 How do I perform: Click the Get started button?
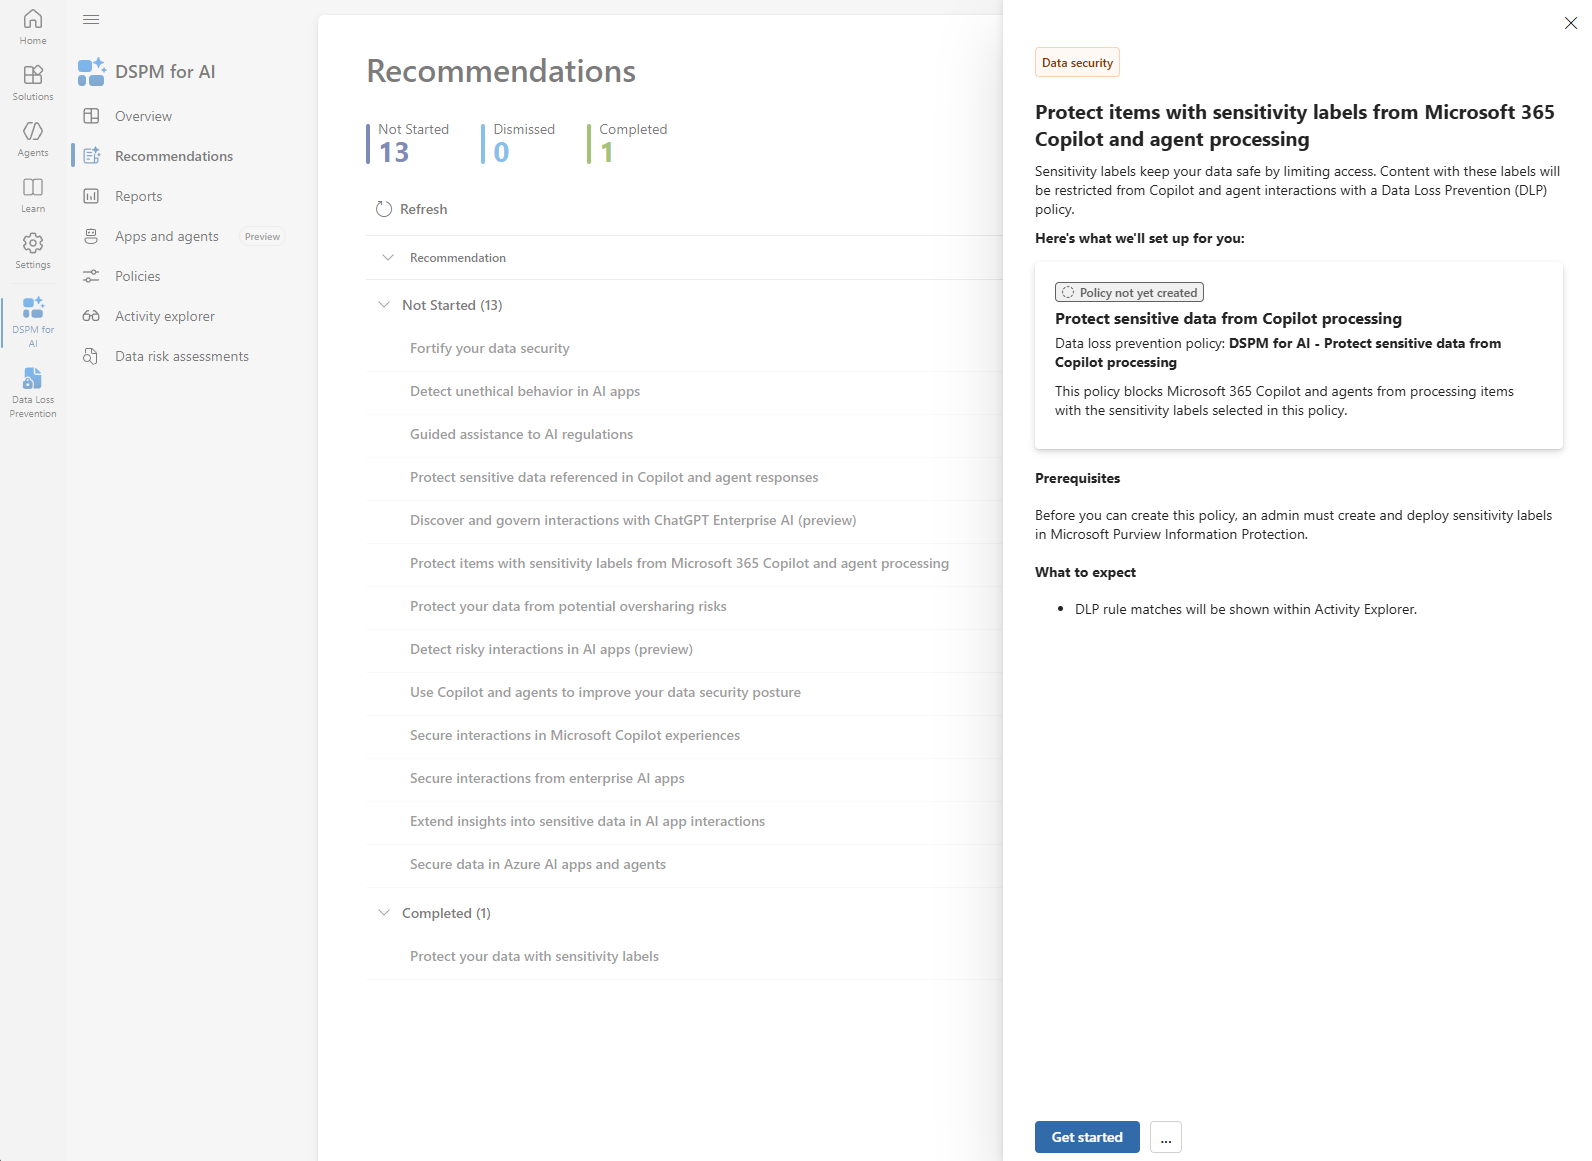[x=1087, y=1137]
